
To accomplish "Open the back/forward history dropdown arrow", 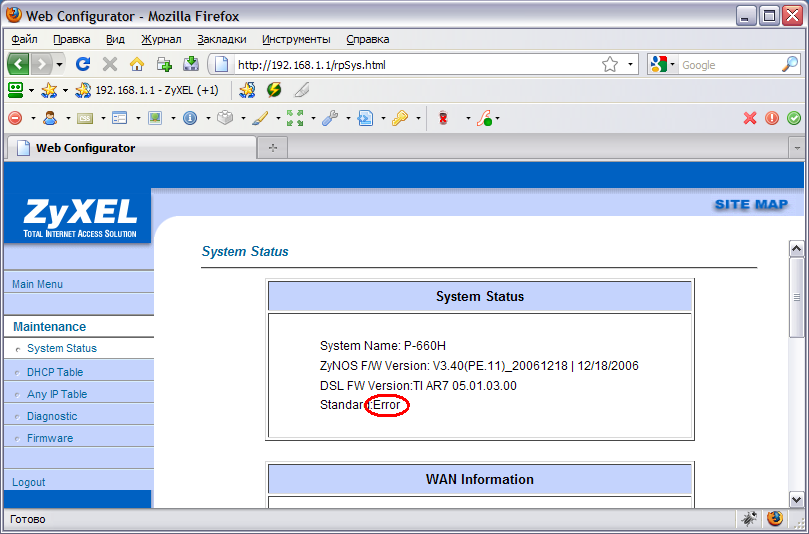I will (59, 64).
